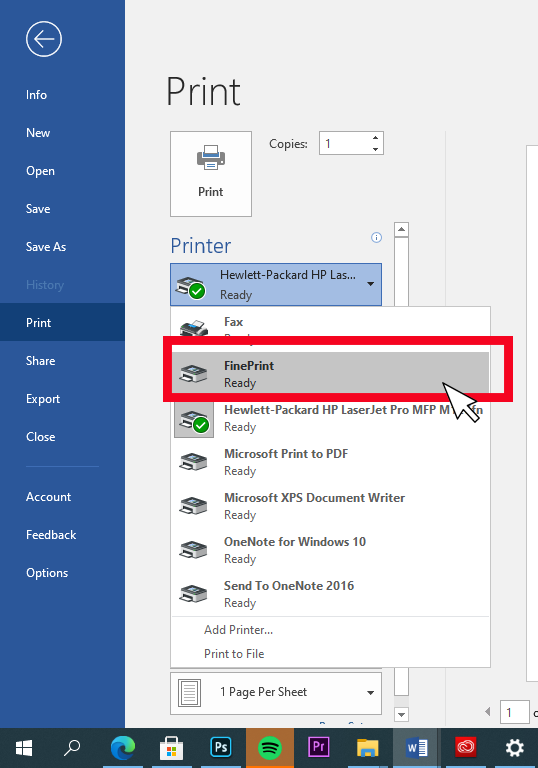Open Adobe Creative Cloud from taskbar
The image size is (538, 768).
465,748
